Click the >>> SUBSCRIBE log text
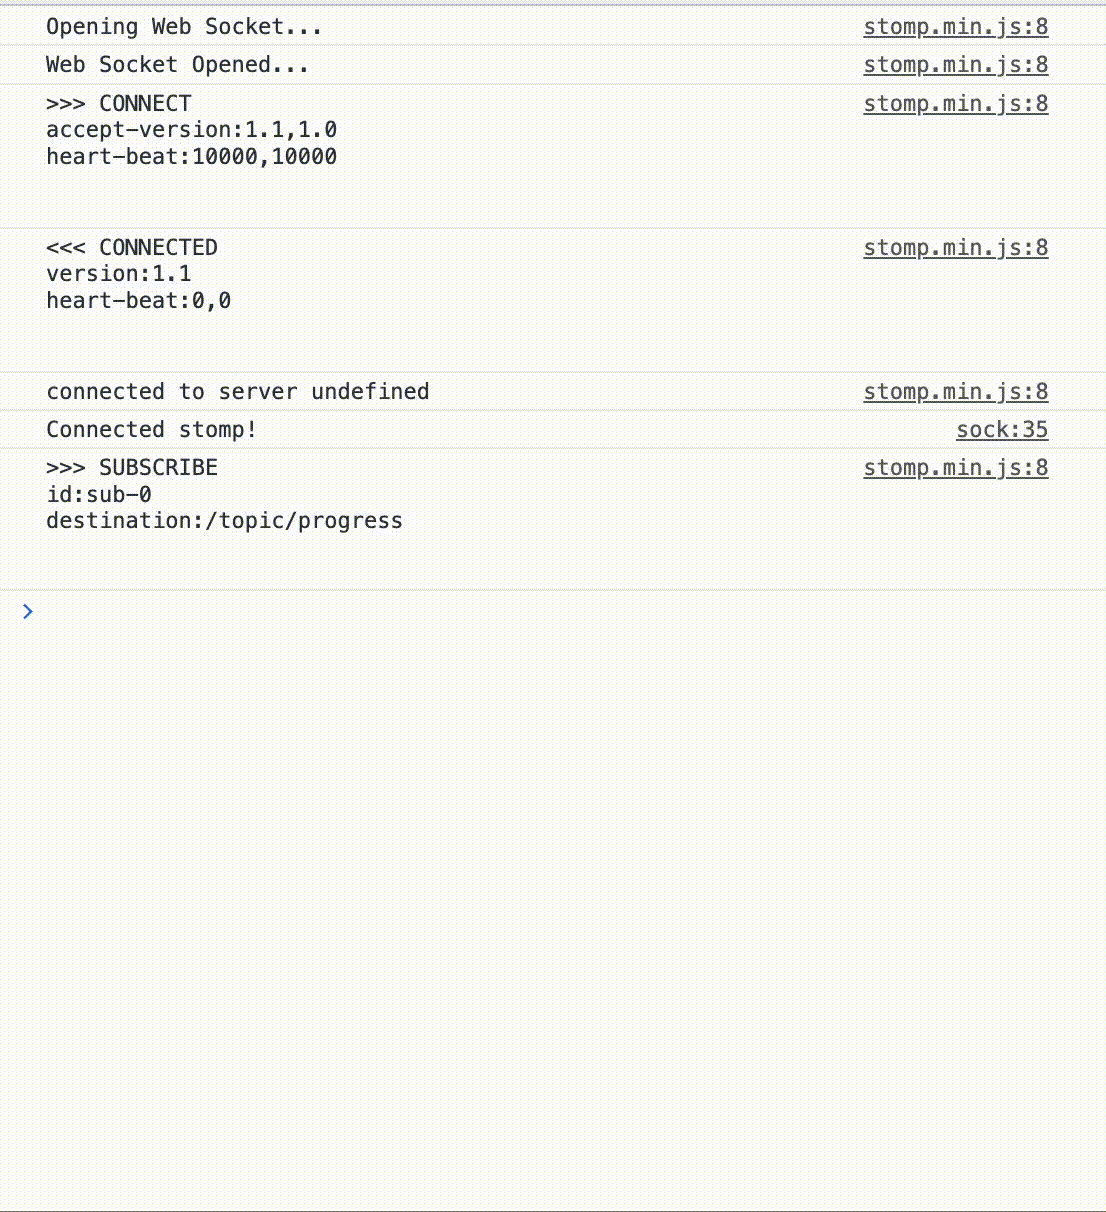 (132, 468)
